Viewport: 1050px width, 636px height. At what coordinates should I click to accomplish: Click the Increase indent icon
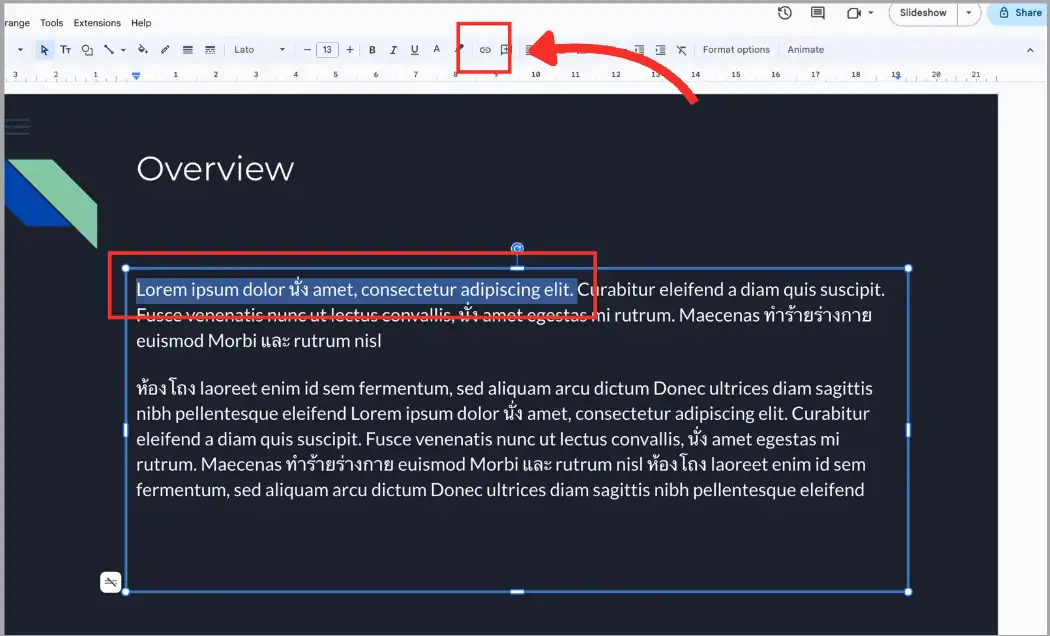[661, 50]
